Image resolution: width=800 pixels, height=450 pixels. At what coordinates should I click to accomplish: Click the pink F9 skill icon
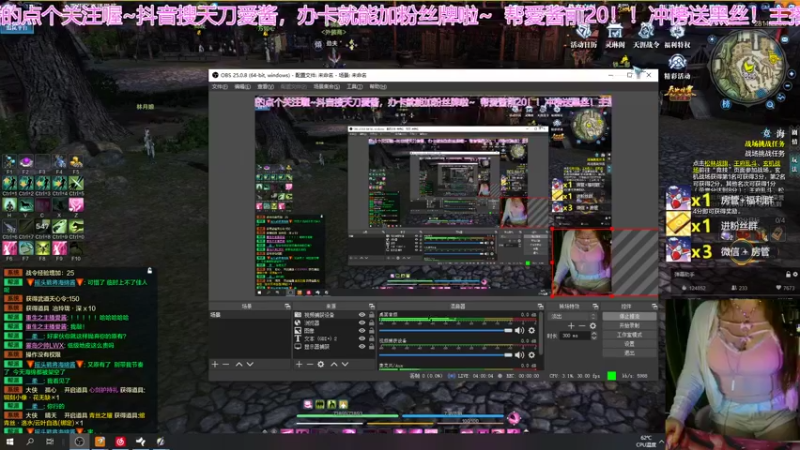60,248
